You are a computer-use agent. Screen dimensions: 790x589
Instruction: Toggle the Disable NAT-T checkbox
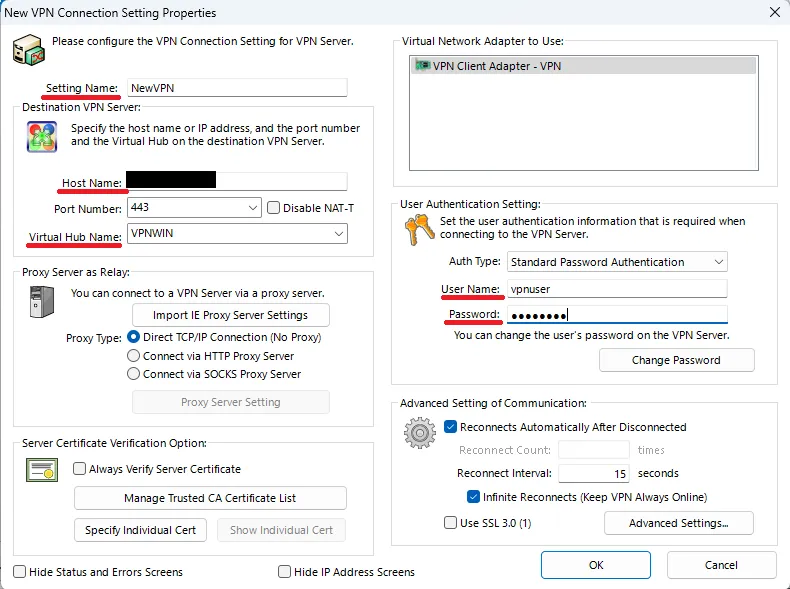point(273,208)
